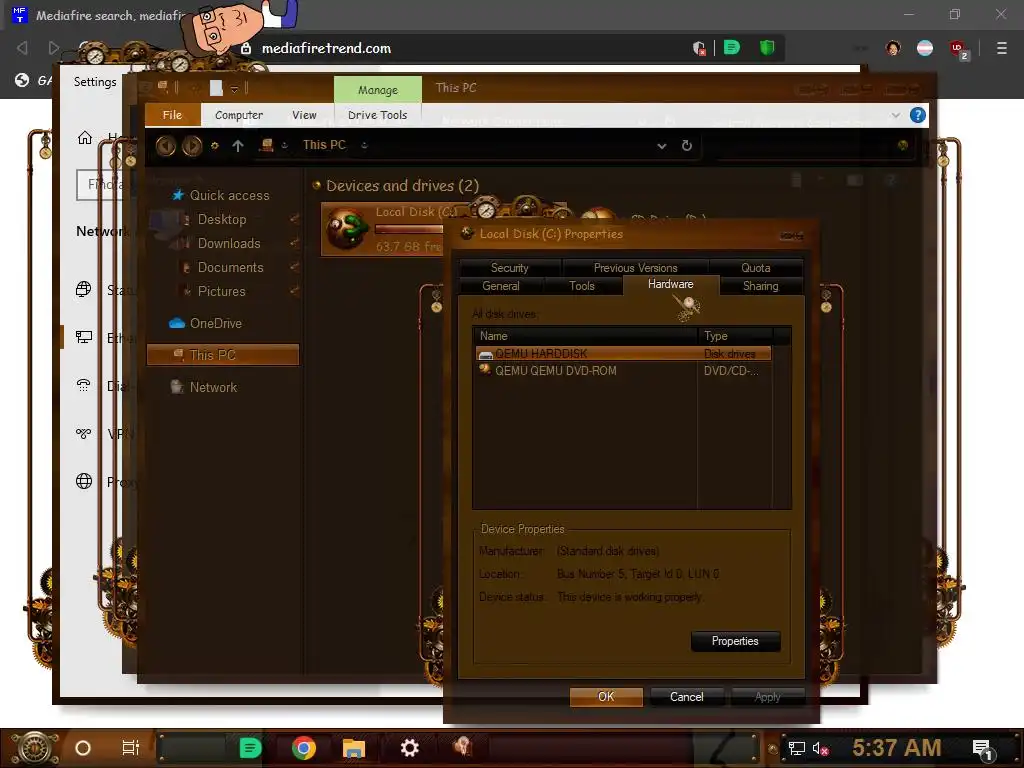Switch to the General tab
The width and height of the screenshot is (1024, 768).
[x=501, y=286]
